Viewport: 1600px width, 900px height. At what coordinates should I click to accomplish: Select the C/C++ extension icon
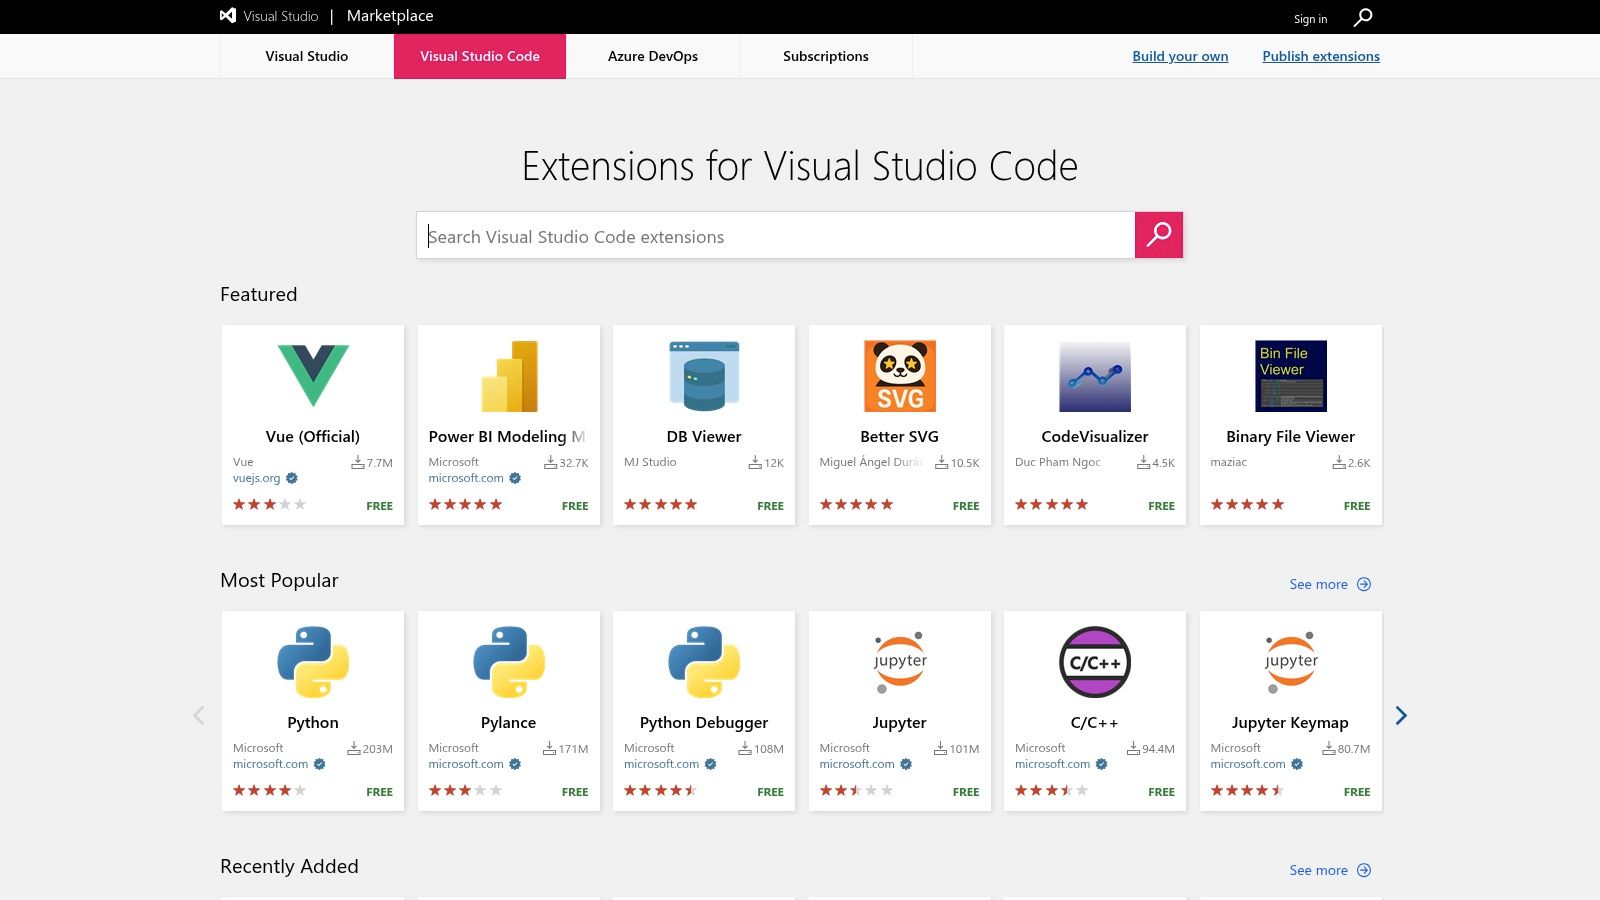tap(1094, 662)
